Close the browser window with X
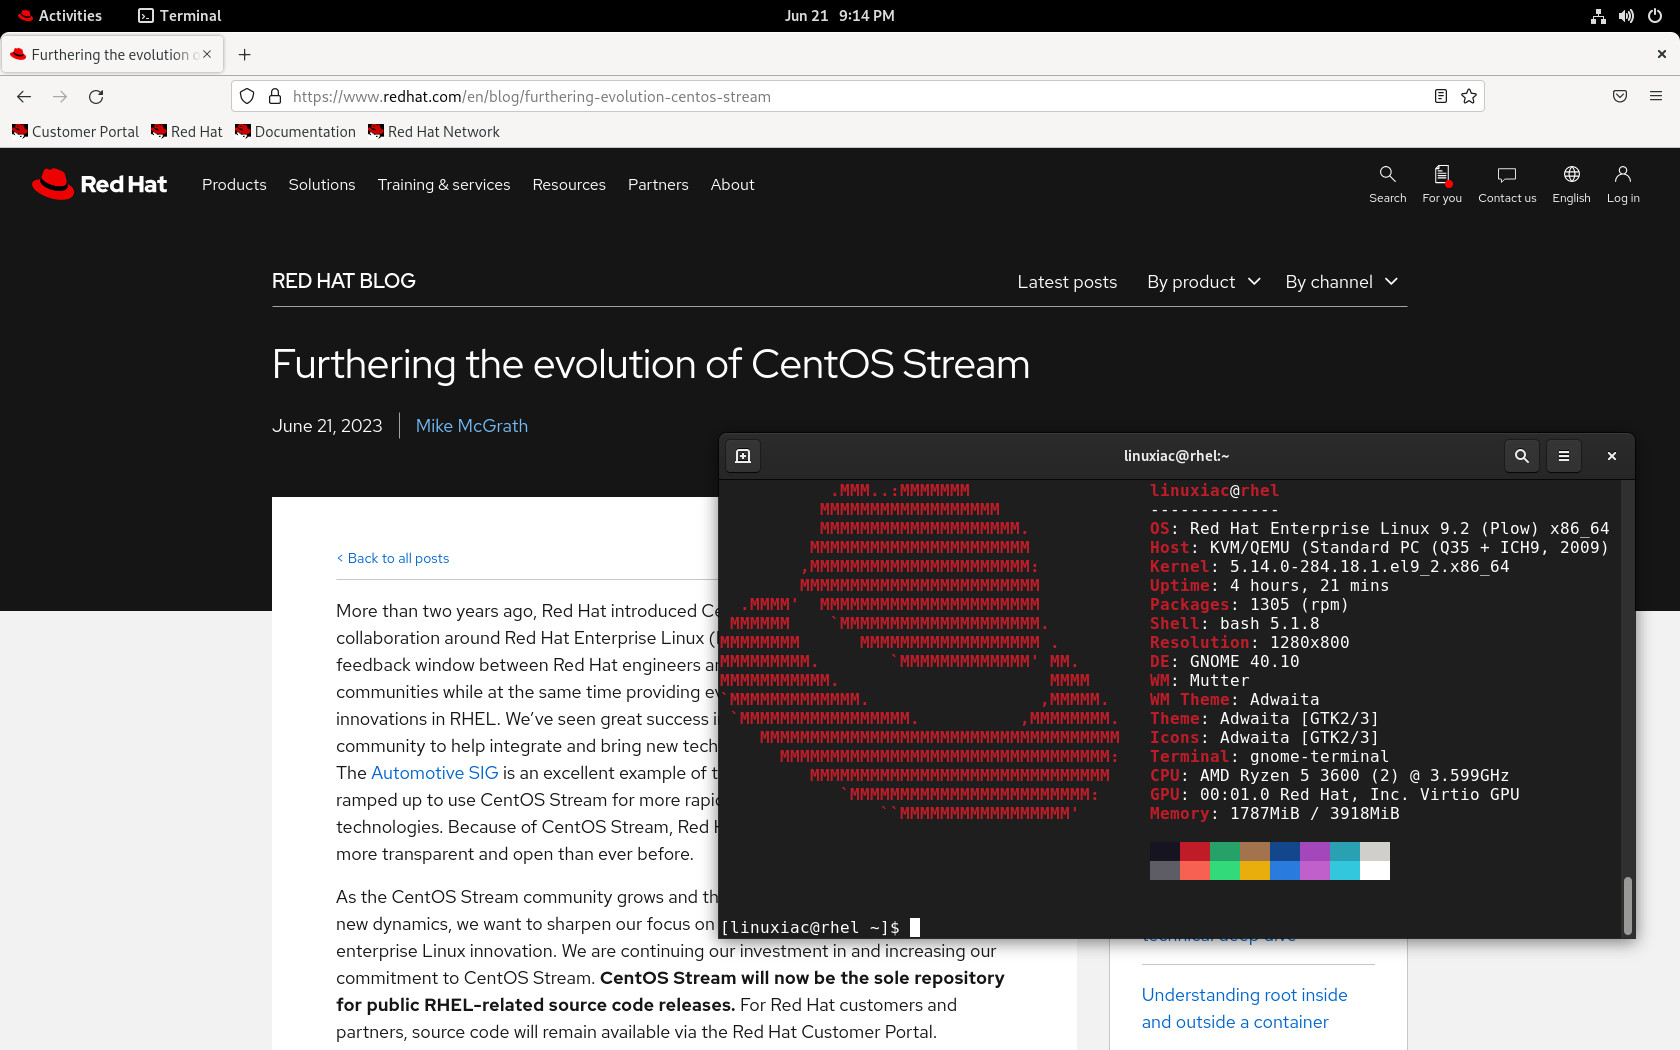 pyautogui.click(x=1661, y=55)
